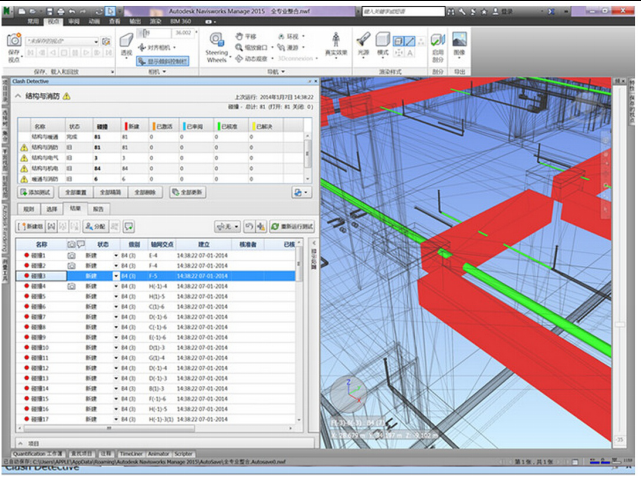Click Enable Sectioning (启用剖分) icon

pyautogui.click(x=438, y=40)
